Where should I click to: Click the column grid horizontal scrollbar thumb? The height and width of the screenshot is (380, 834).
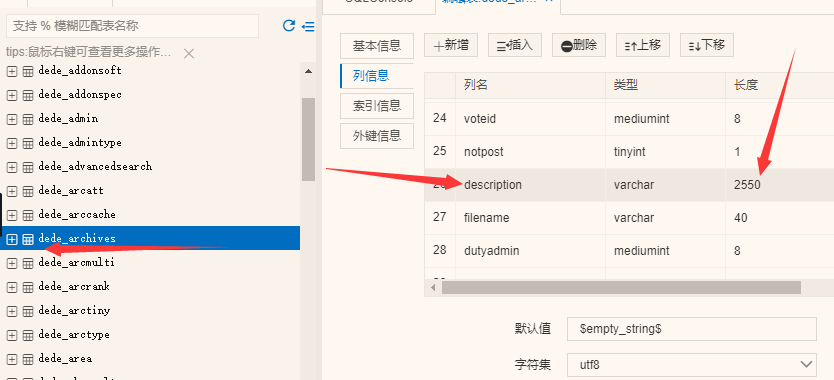621,287
